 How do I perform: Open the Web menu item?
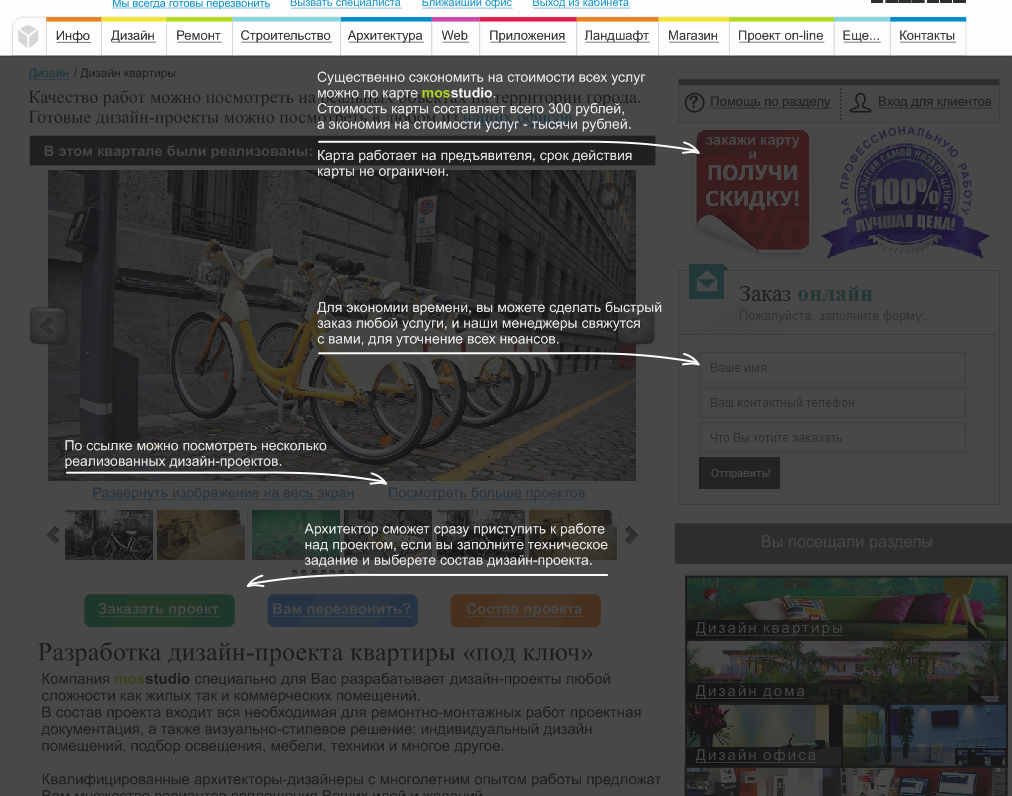point(455,36)
